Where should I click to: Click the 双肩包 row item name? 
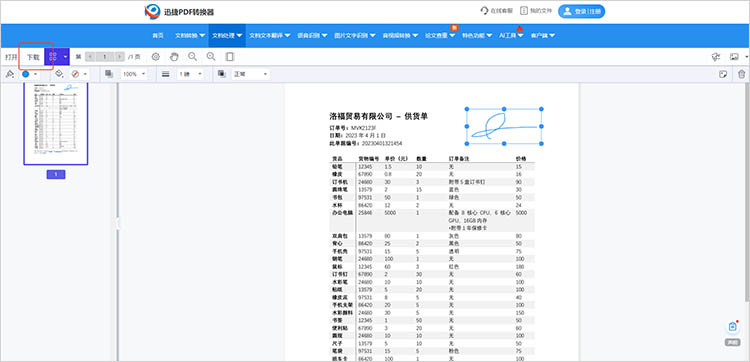[339, 236]
